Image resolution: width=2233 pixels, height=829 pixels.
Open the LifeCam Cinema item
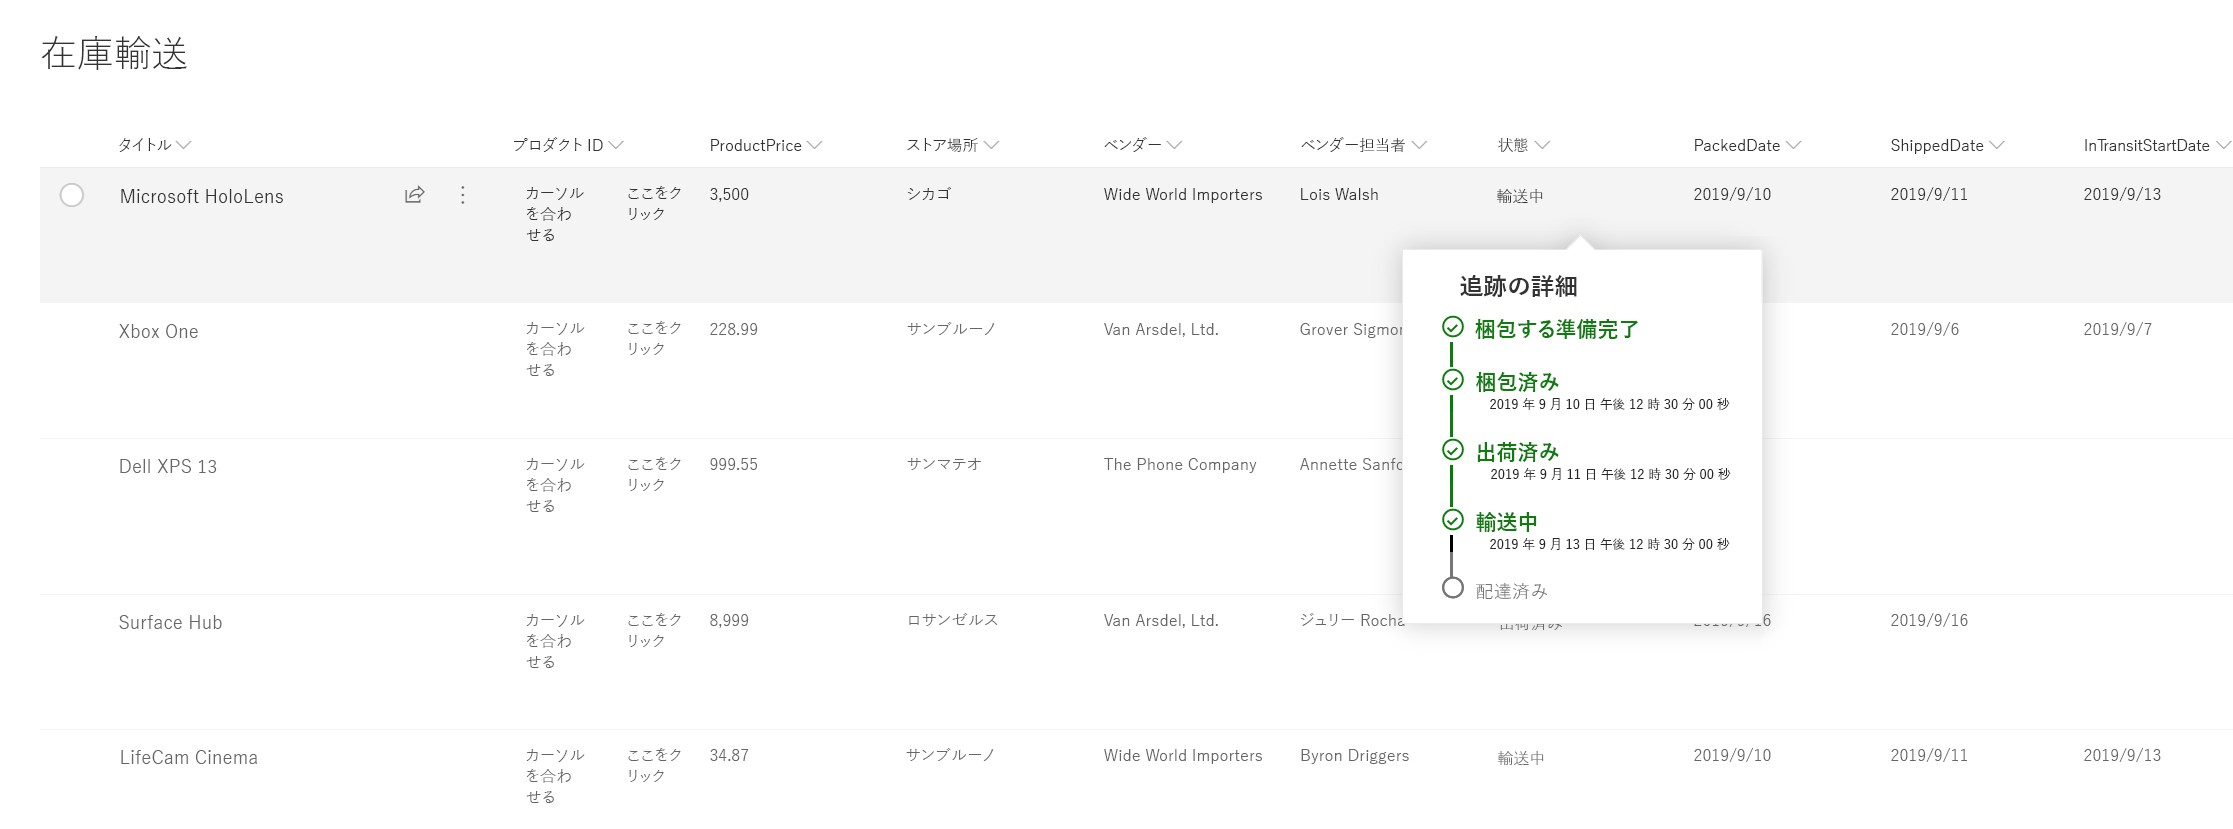(x=189, y=757)
